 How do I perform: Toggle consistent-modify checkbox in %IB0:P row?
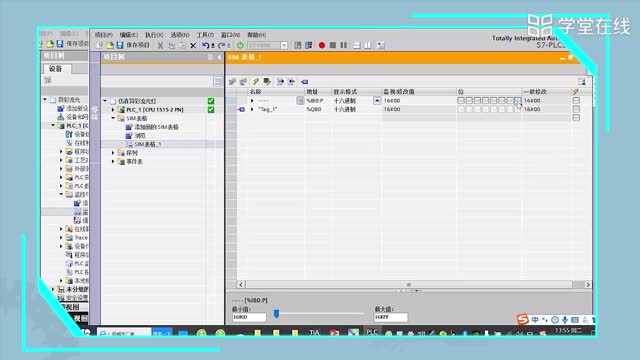point(576,100)
